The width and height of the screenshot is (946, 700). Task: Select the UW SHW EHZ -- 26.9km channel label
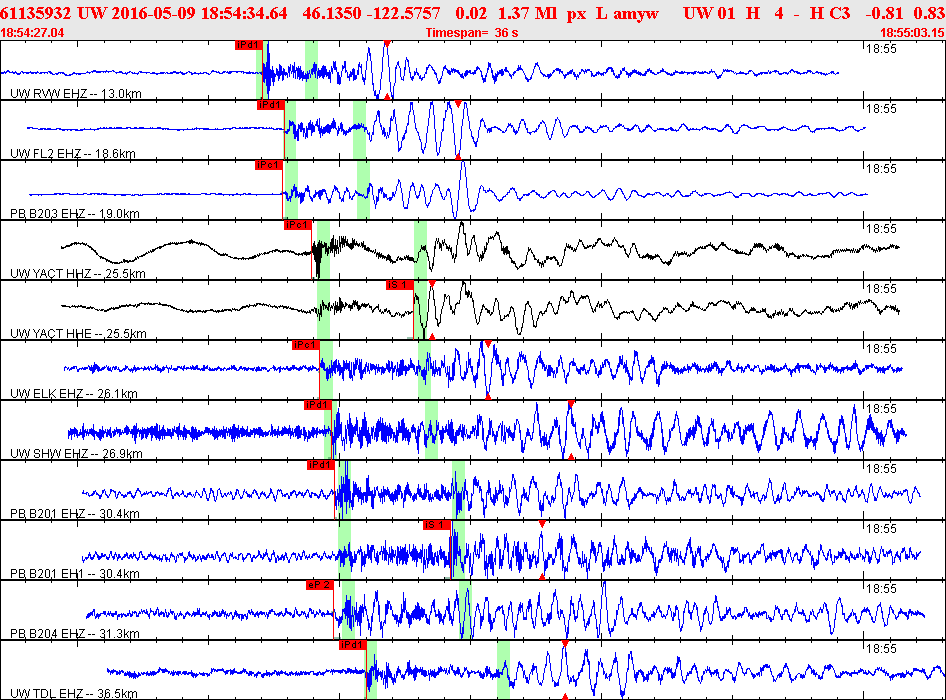(x=76, y=453)
